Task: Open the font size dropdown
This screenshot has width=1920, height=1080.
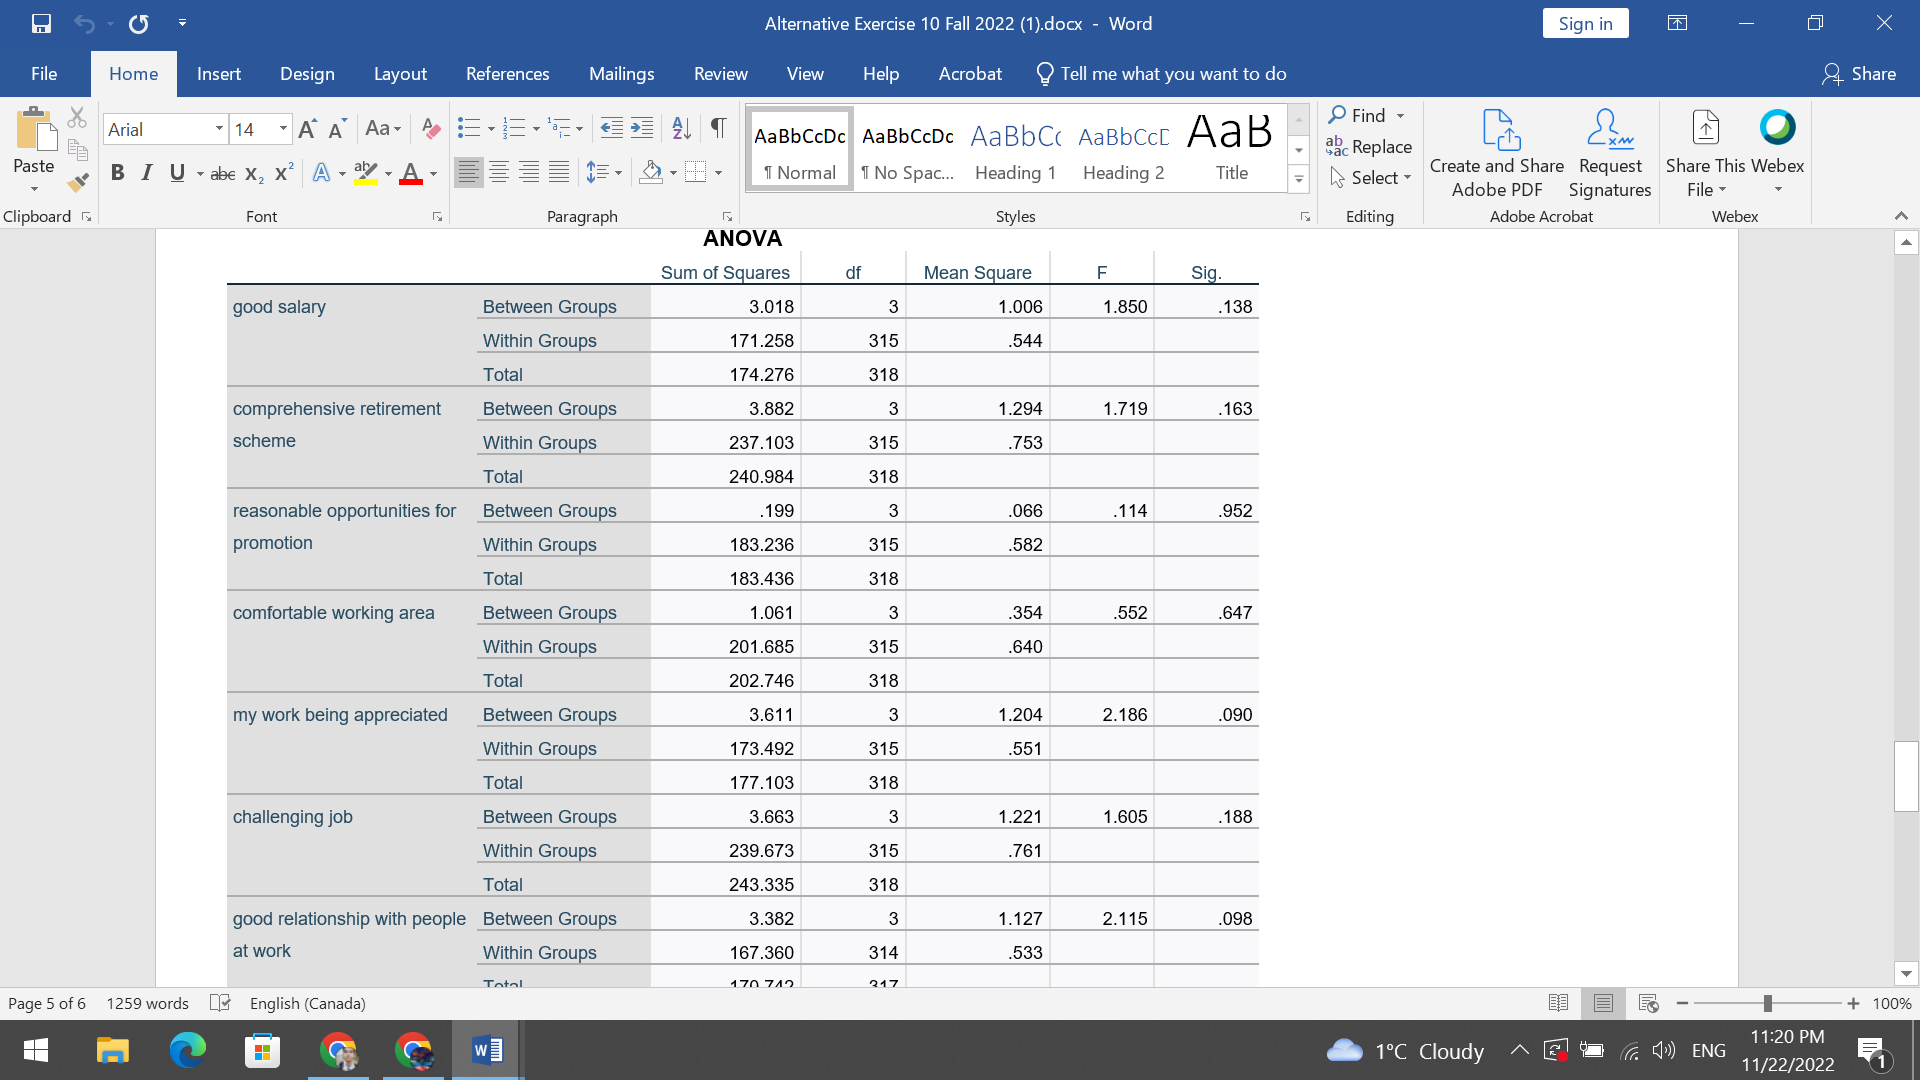Action: (283, 129)
